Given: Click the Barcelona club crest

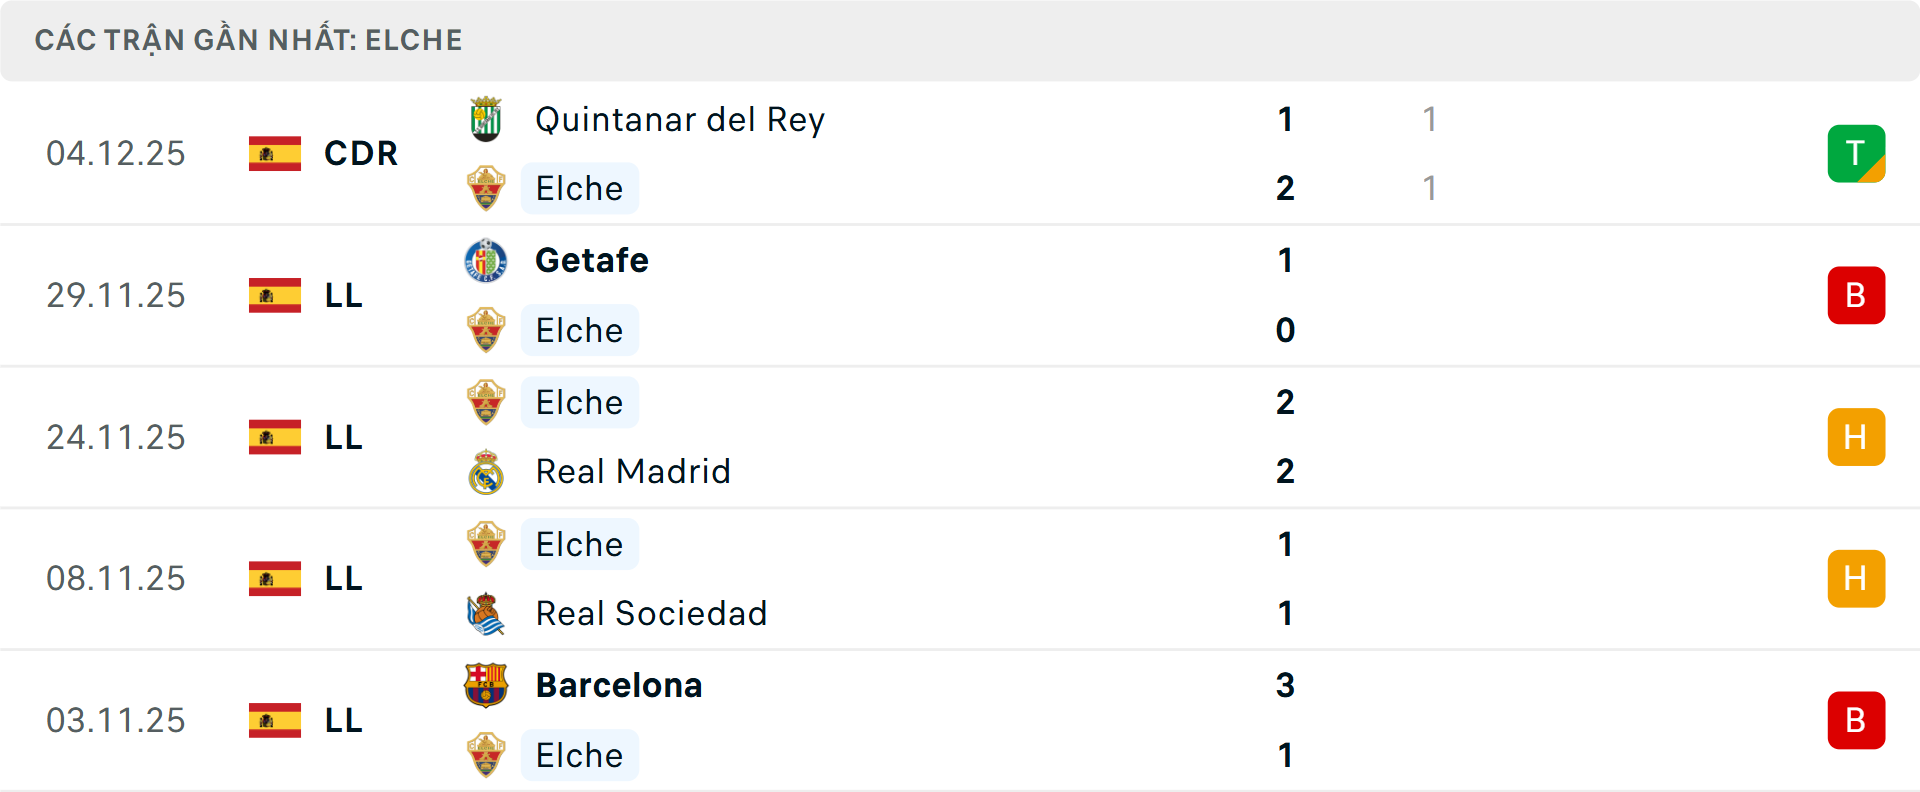Looking at the screenshot, I should pyautogui.click(x=486, y=686).
